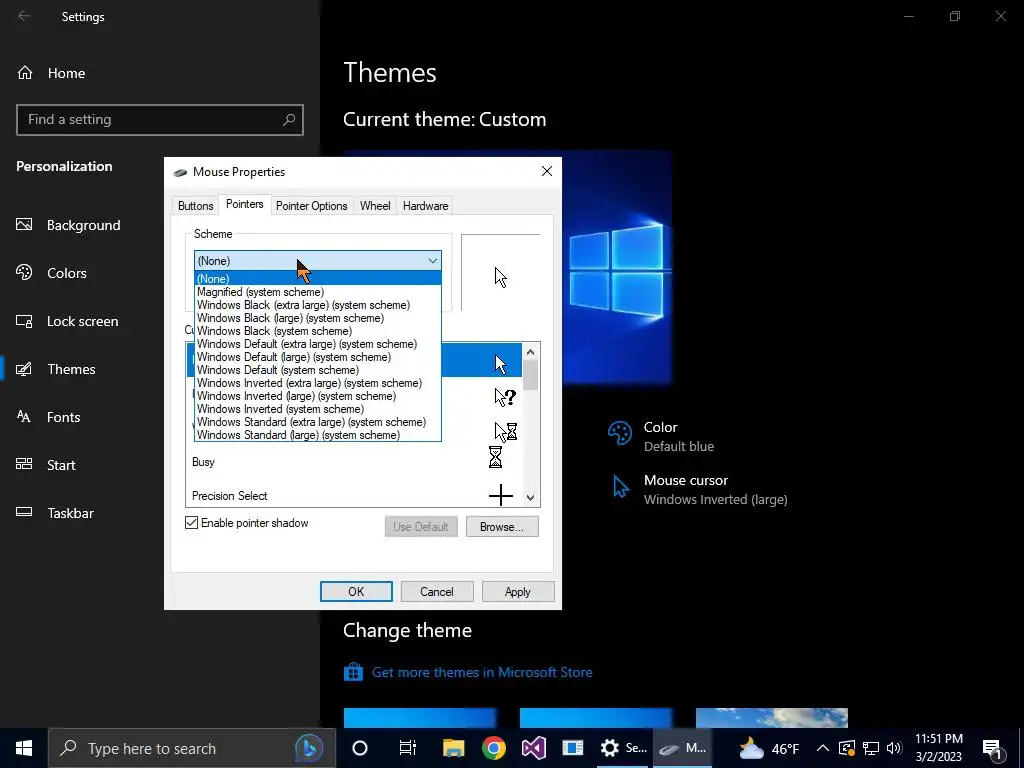Screen dimensions: 1024x768
Task: Switch to the Pointers tab
Action: (244, 204)
